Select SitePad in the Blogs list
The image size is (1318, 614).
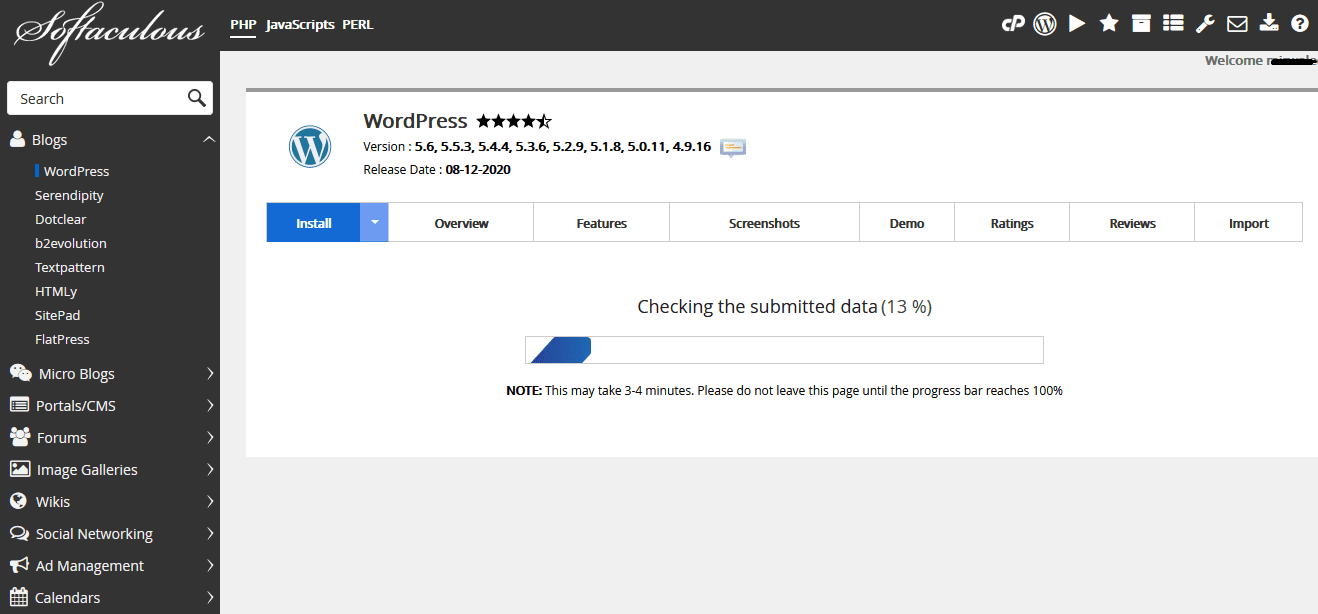pos(58,315)
